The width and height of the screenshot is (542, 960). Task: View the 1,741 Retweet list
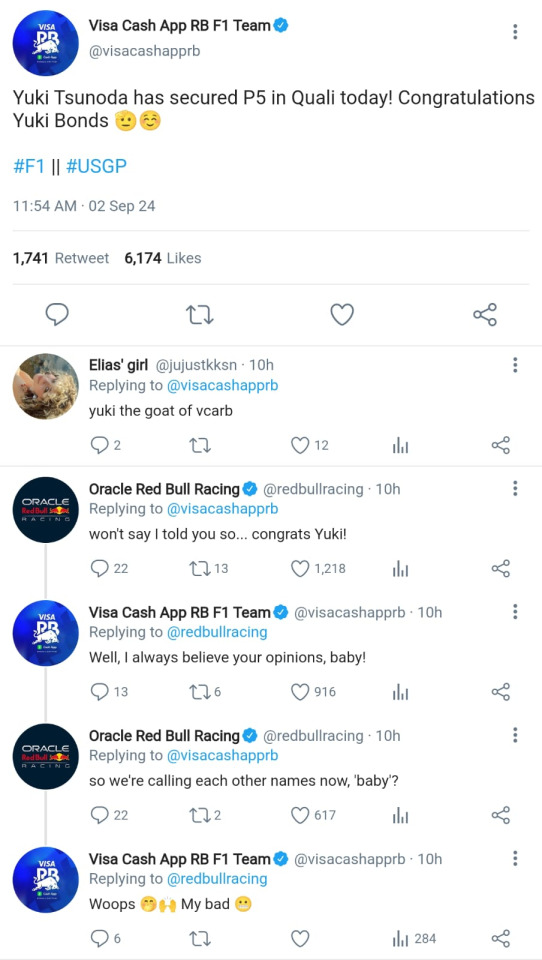click(61, 258)
